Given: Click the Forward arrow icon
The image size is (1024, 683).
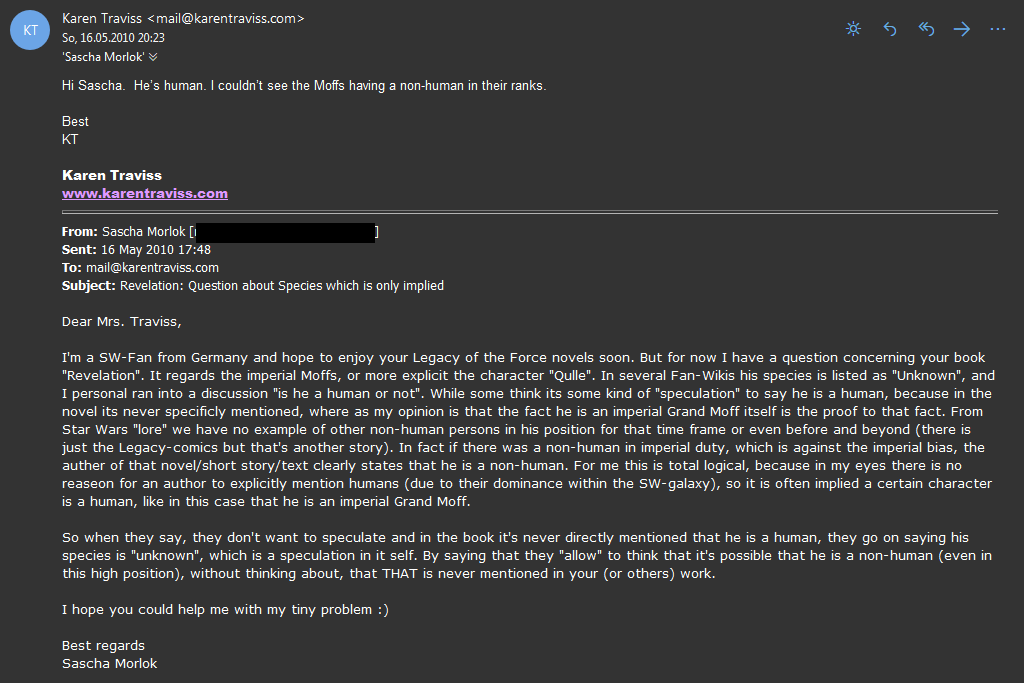Looking at the screenshot, I should [x=961, y=29].
